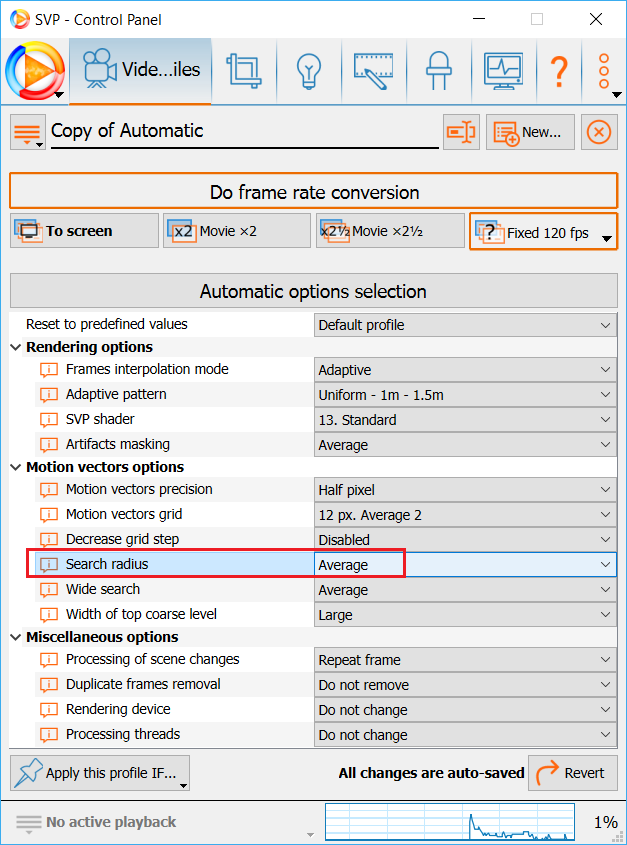The image size is (627, 845).
Task: Click the rename profile icon button
Action: pos(461,132)
